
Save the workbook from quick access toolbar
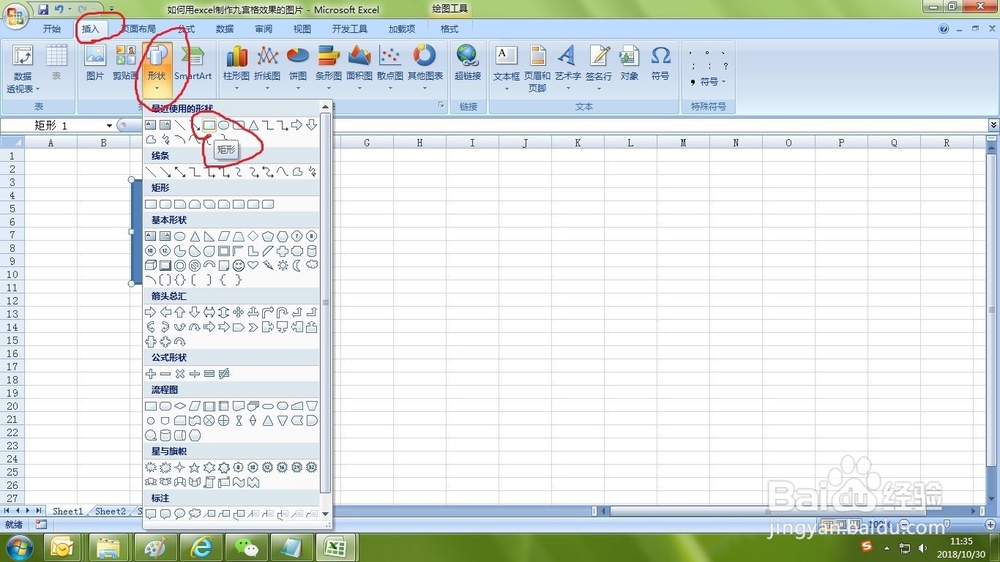click(x=43, y=9)
